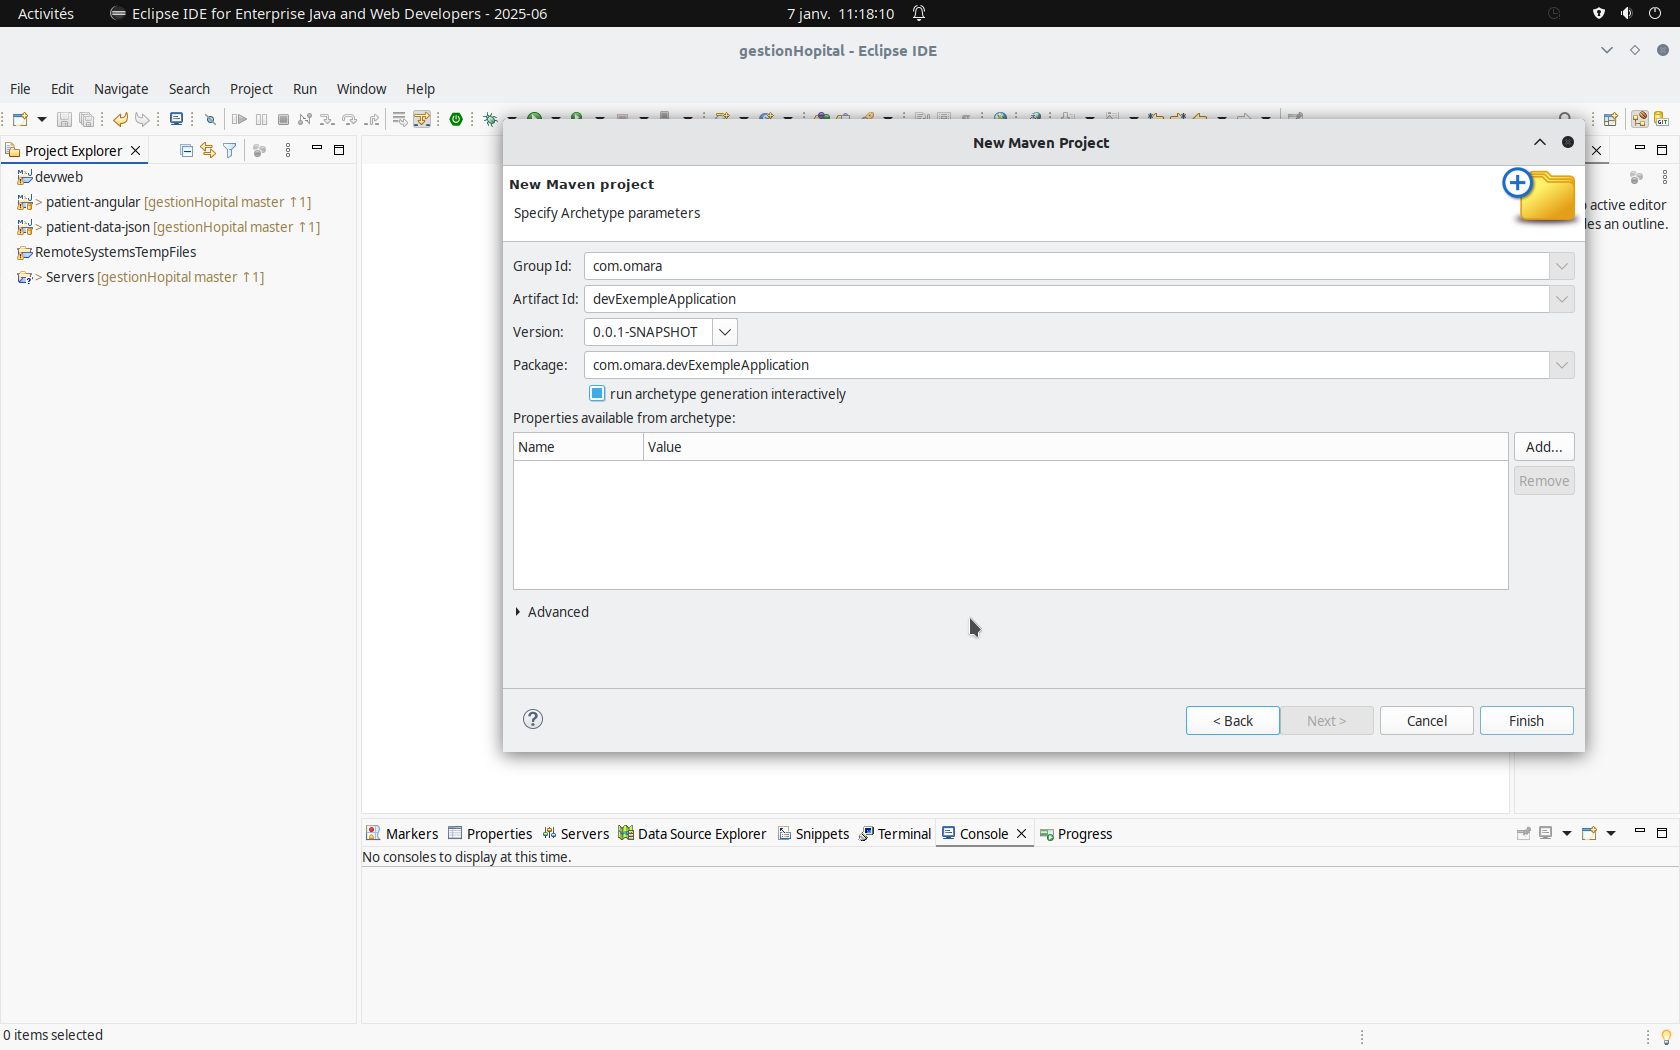
Task: Click Collapse All in Project Explorer
Action: [186, 151]
